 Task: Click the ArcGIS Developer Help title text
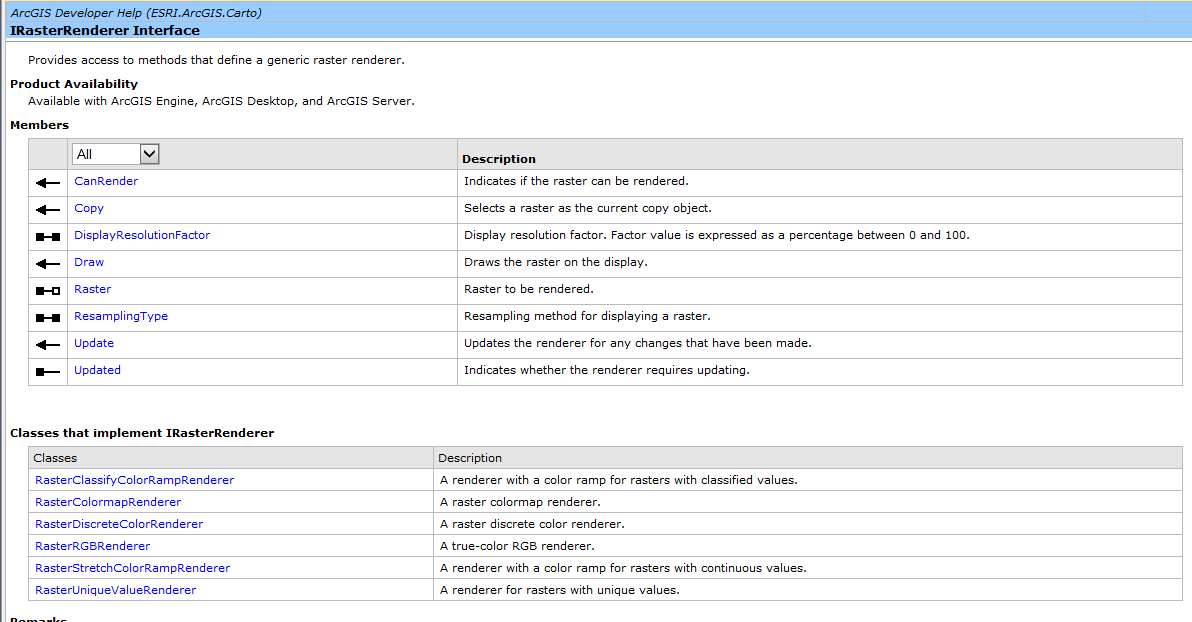click(x=136, y=12)
